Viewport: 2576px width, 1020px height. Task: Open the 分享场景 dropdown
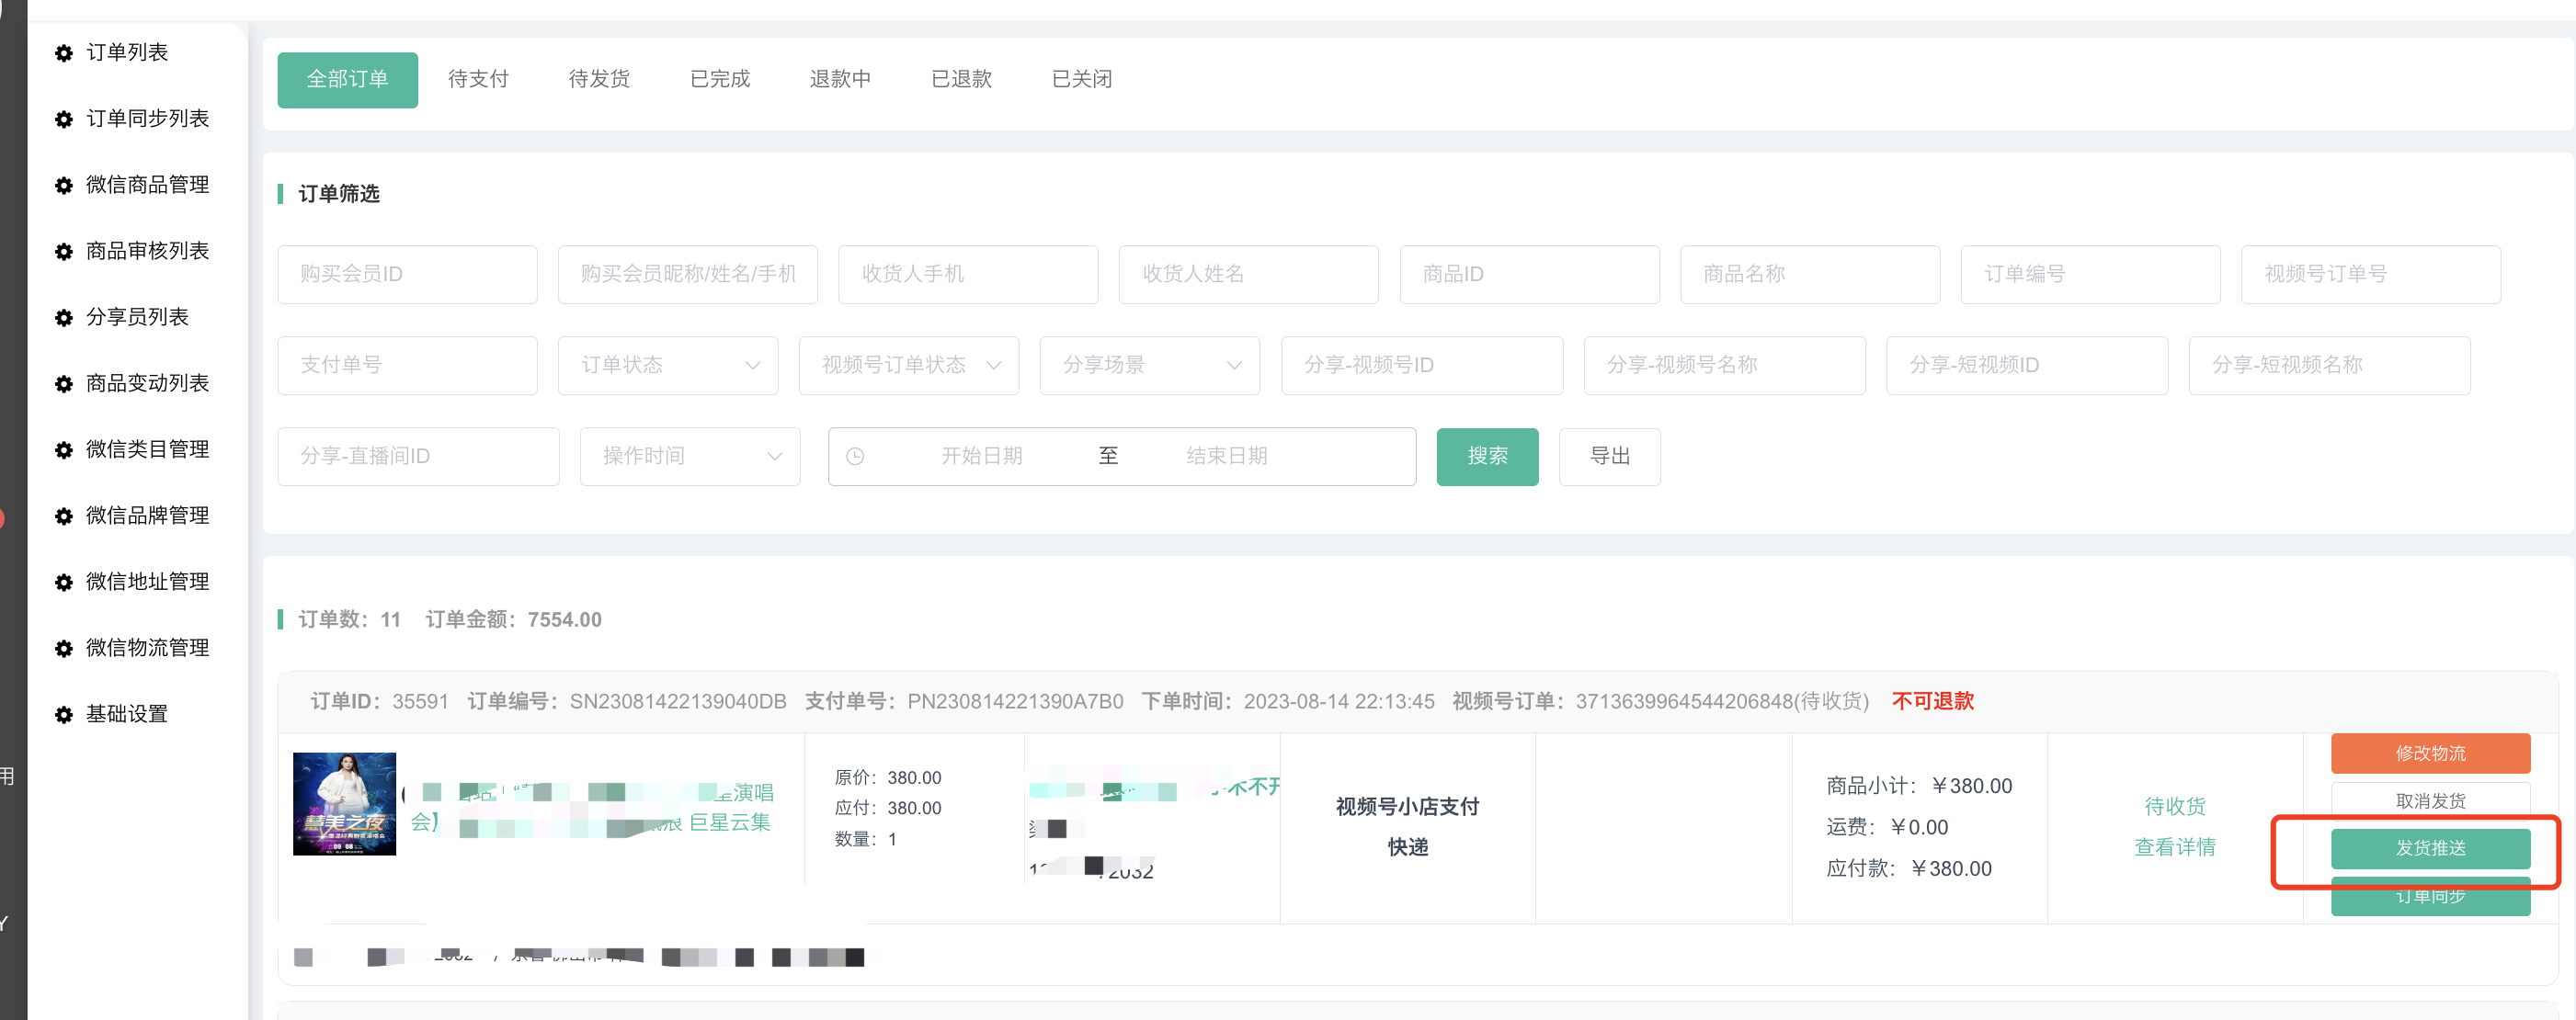pos(1149,365)
